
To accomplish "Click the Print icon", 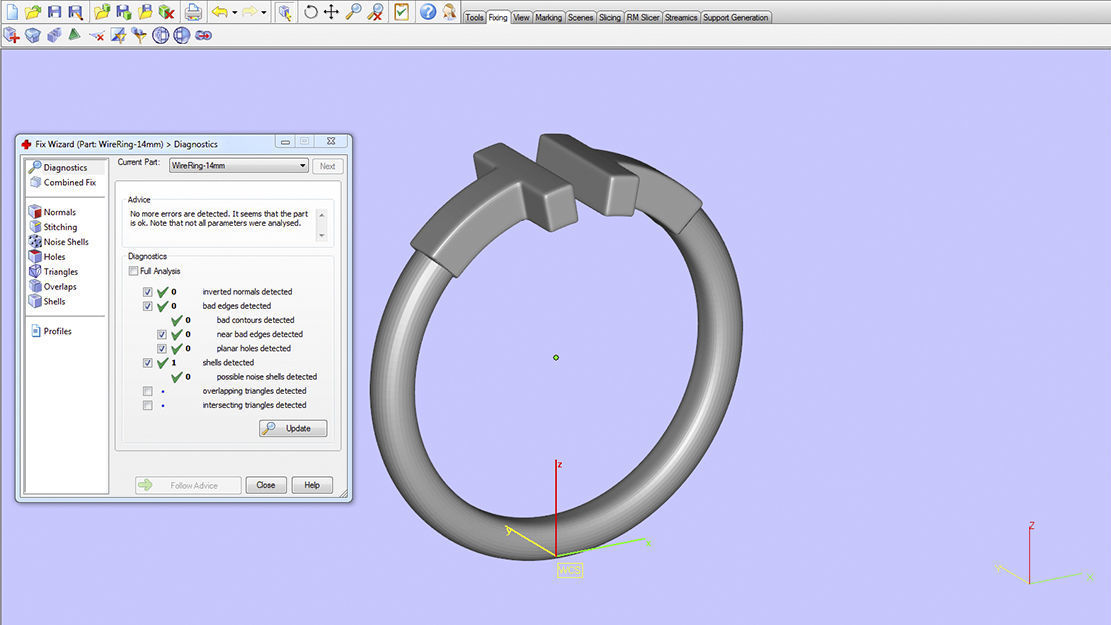I will [x=193, y=12].
